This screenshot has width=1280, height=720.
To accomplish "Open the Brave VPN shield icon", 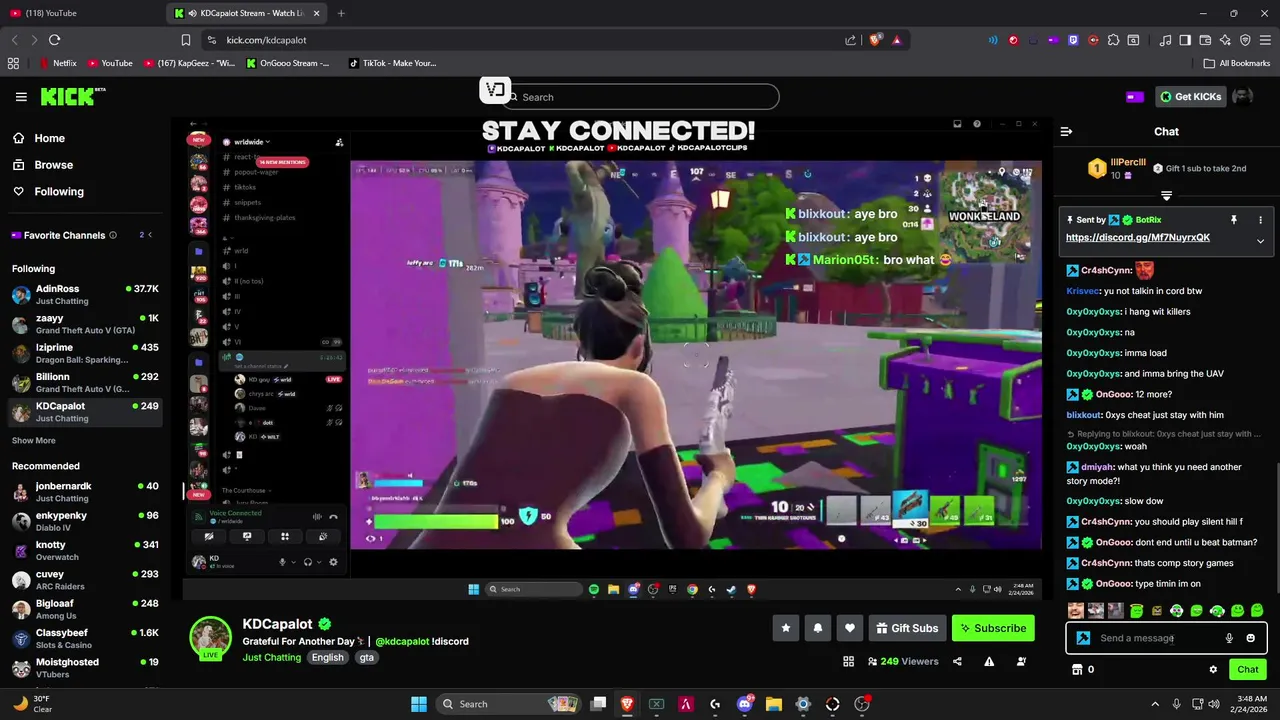I will click(x=1245, y=40).
